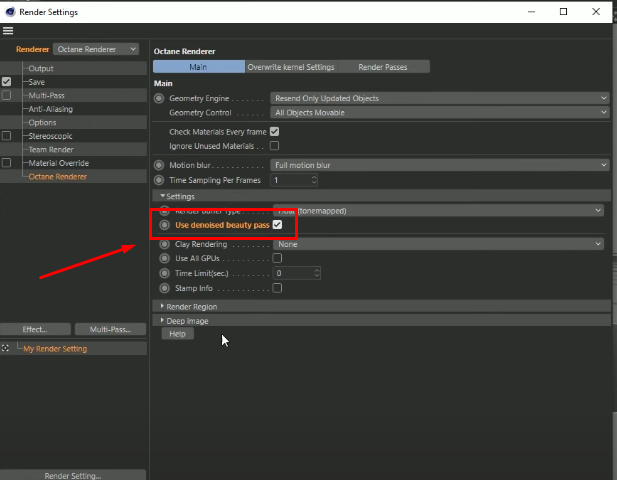This screenshot has height=480, width=617.
Task: Open the Geometry Control dropdown
Action: tap(440, 113)
